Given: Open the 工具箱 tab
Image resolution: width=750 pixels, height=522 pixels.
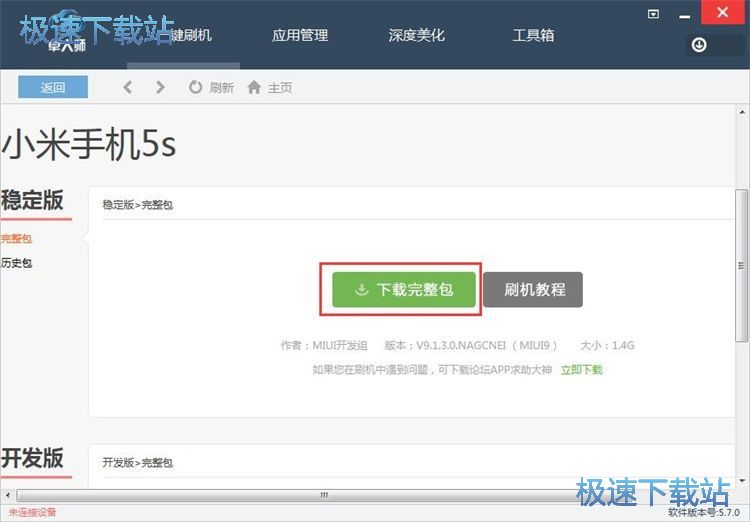Looking at the screenshot, I should pyautogui.click(x=533, y=35).
